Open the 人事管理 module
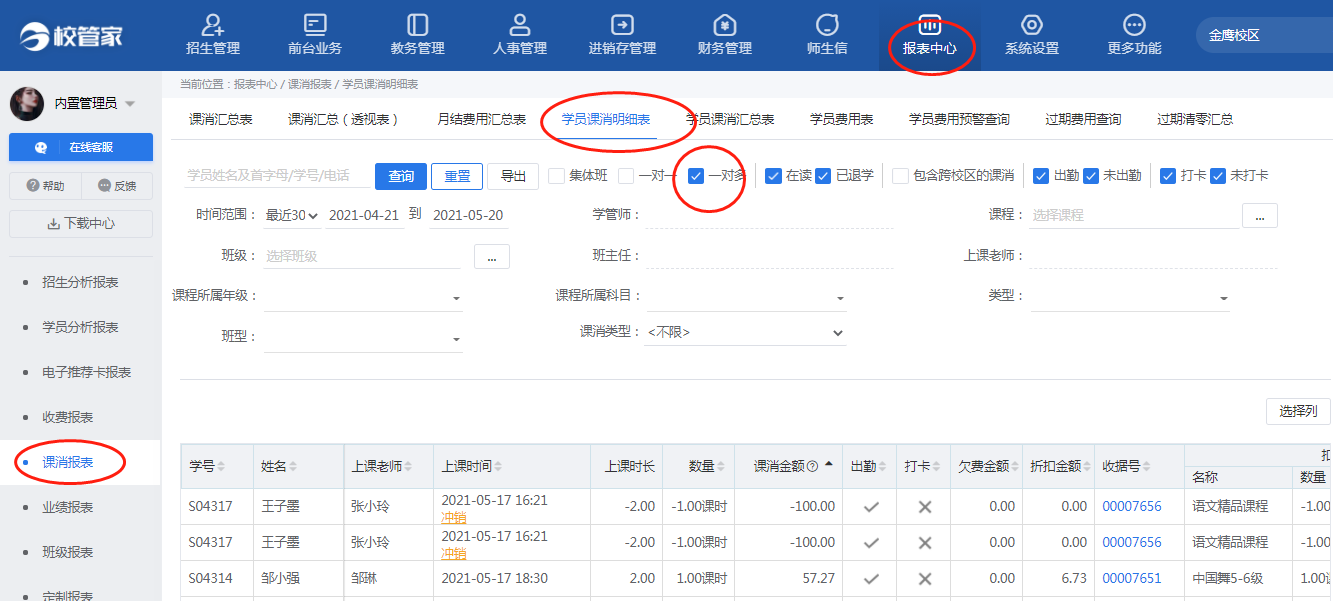 (520, 35)
